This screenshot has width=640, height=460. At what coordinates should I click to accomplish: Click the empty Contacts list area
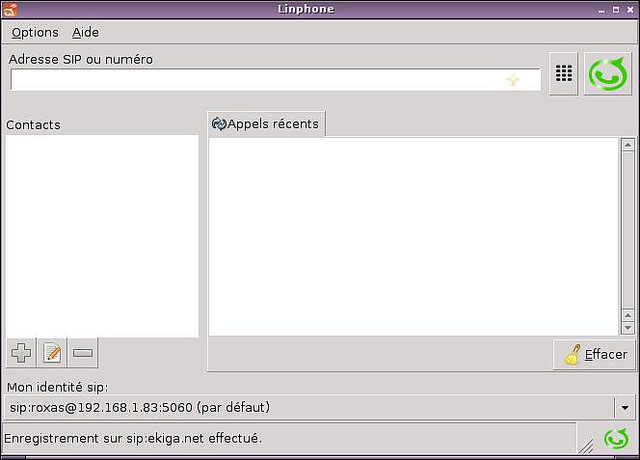point(102,236)
